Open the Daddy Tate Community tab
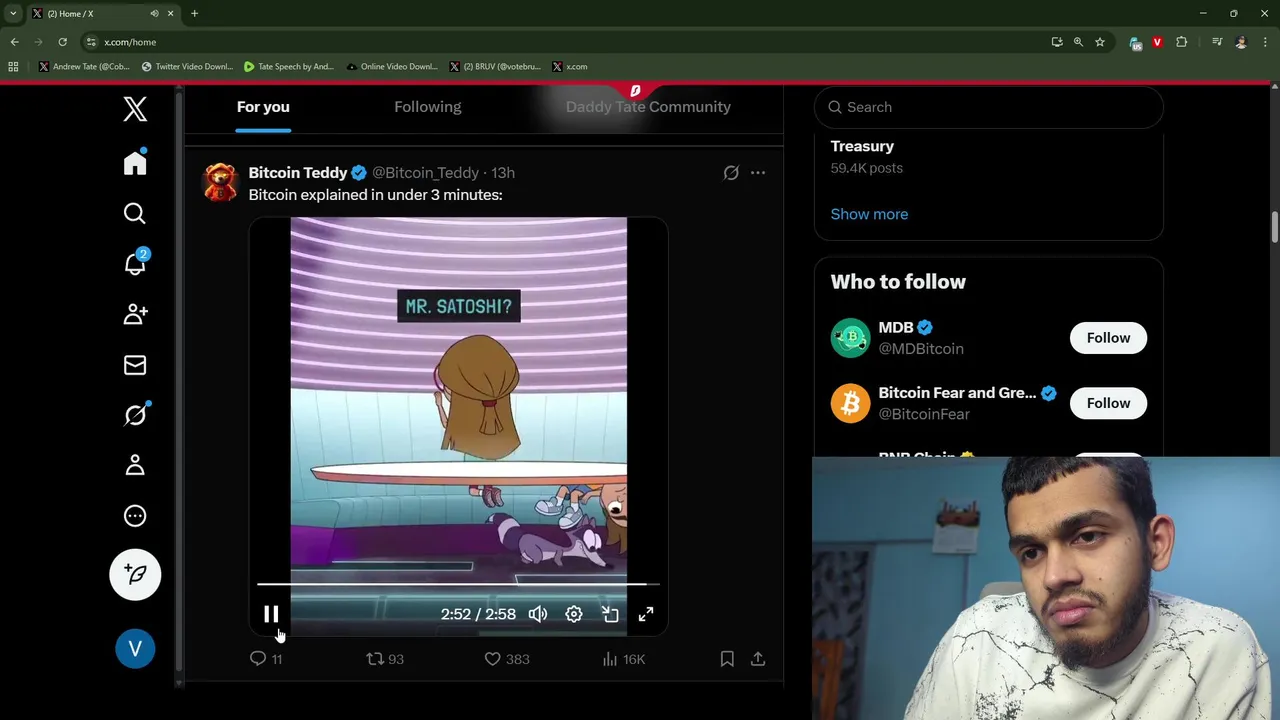The height and width of the screenshot is (720, 1280). coord(648,107)
